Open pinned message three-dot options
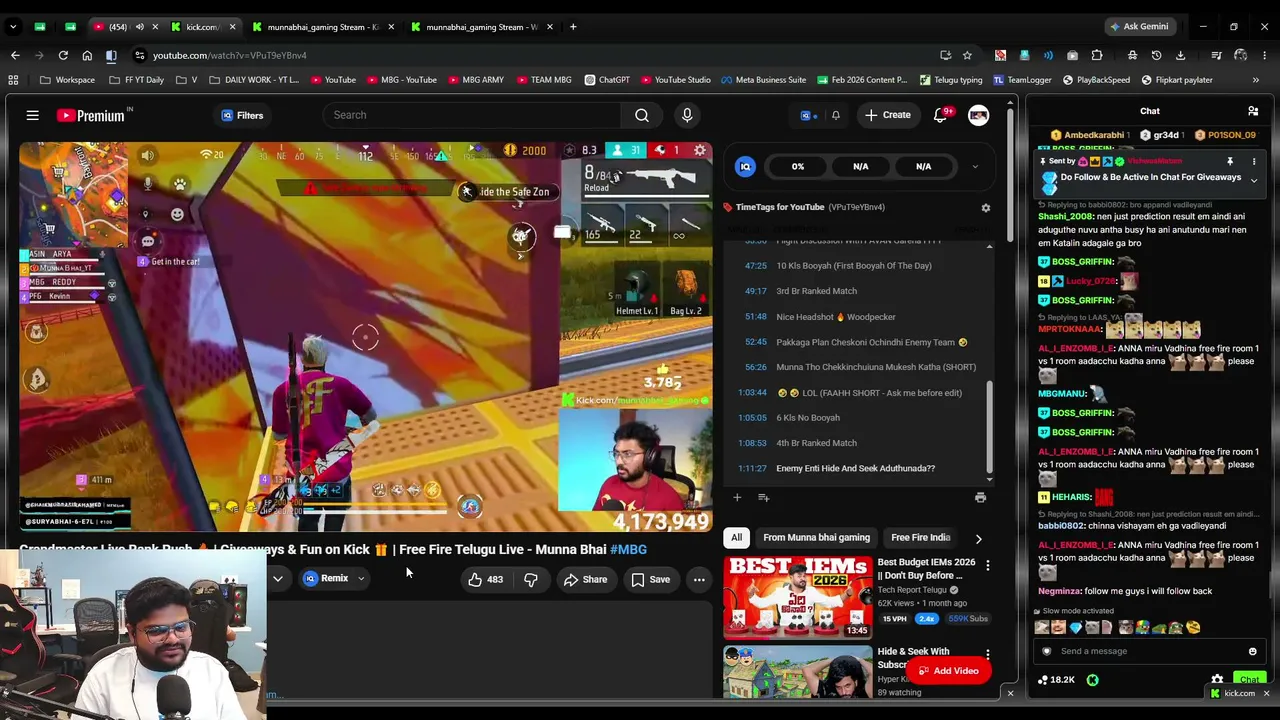1280x720 pixels. coord(1254,161)
